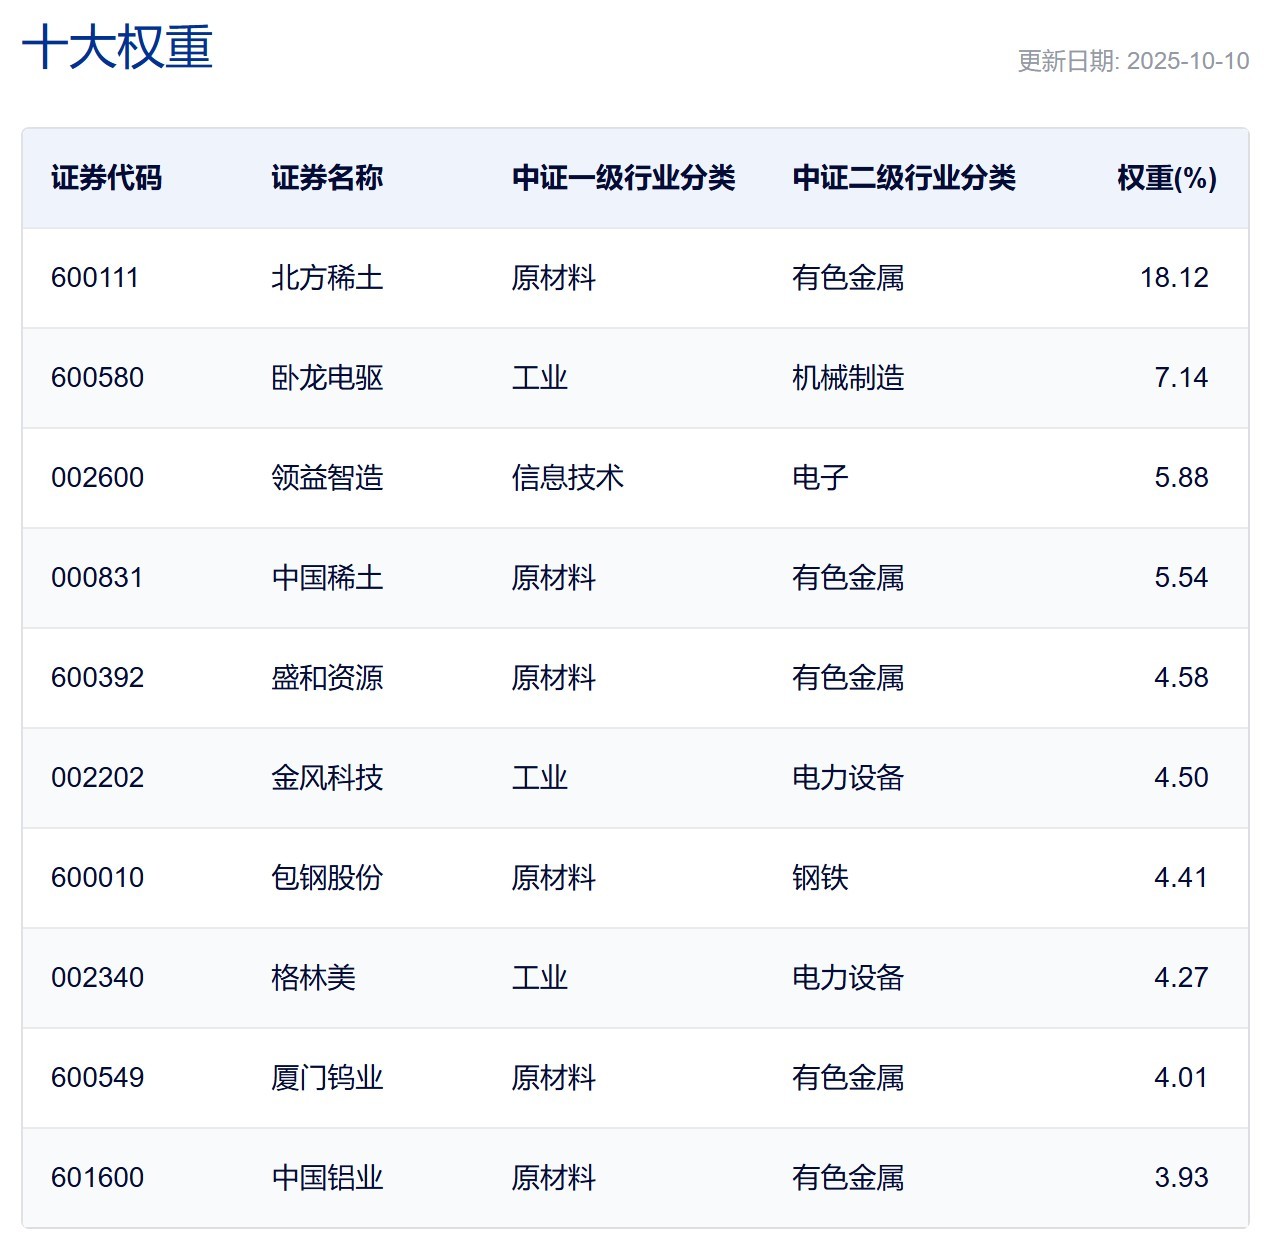
Task: Click 原材料 cell in 厦门钨业 row
Action: (x=554, y=1078)
